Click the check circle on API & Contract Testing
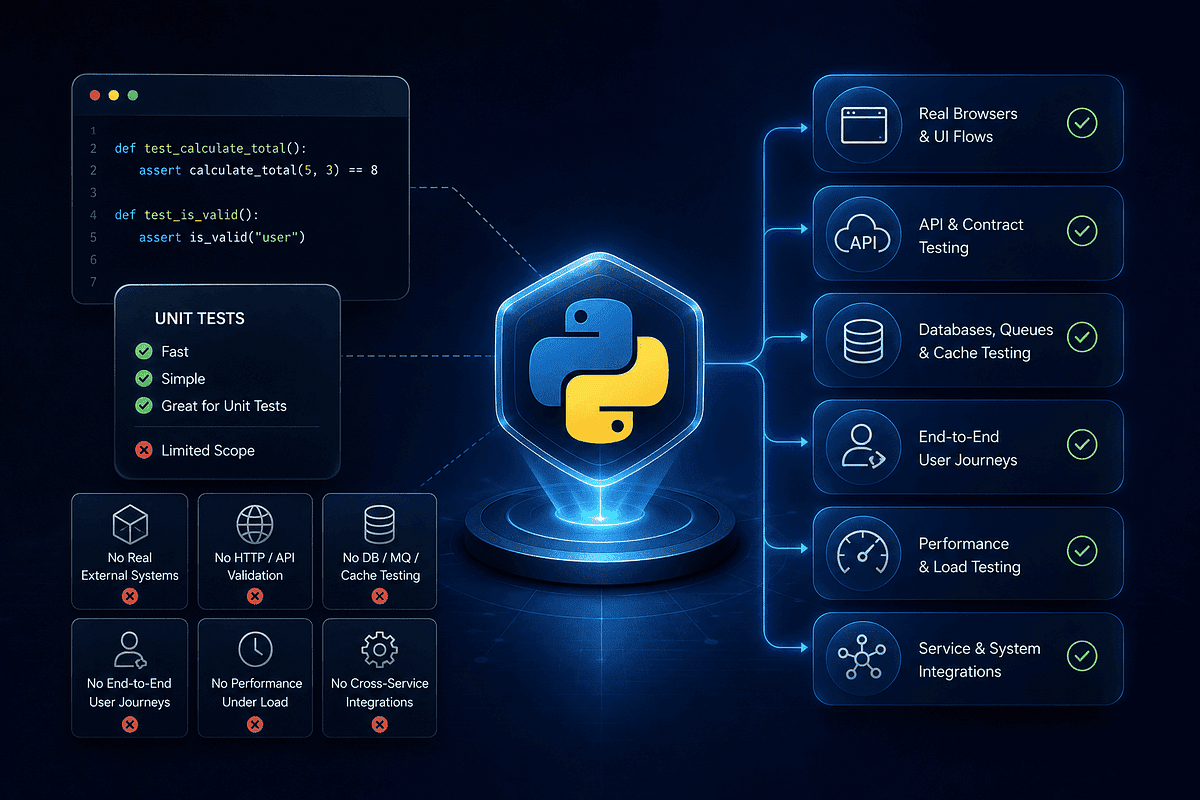The height and width of the screenshot is (800, 1200). [x=1082, y=231]
